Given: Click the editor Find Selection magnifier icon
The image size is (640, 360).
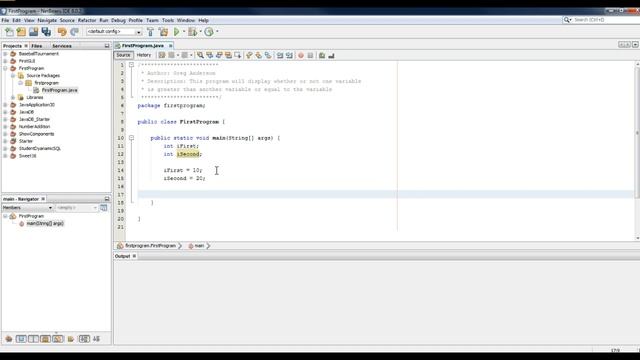Looking at the screenshot, I should pos(200,55).
